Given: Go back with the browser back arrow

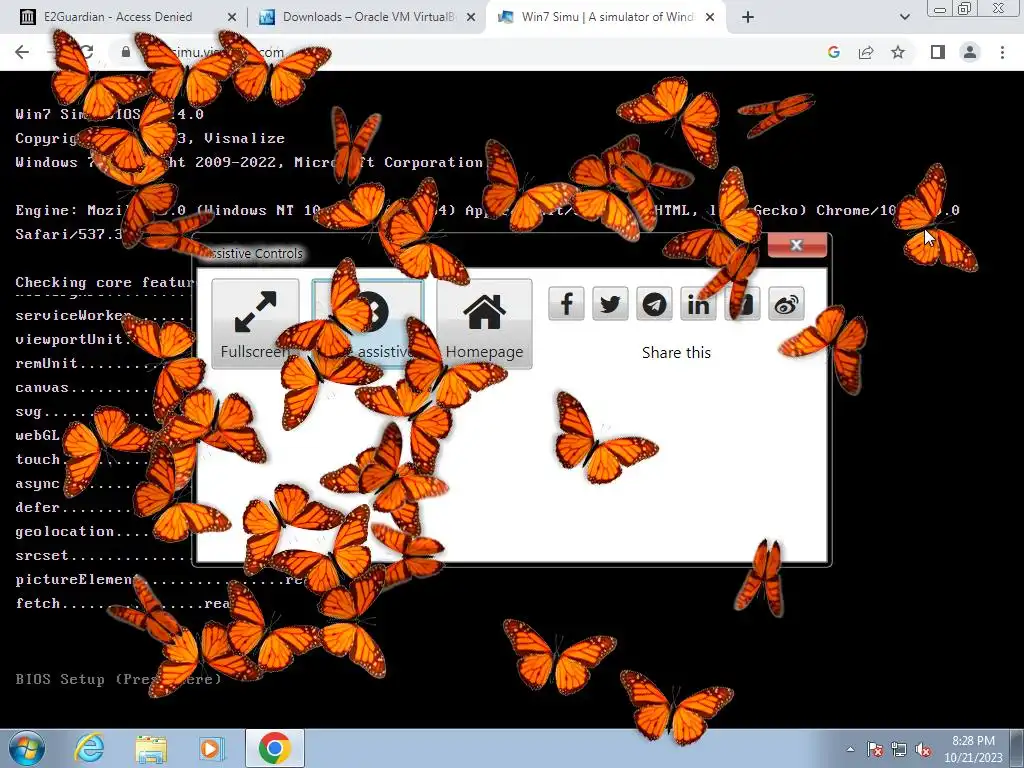Looking at the screenshot, I should pos(22,52).
